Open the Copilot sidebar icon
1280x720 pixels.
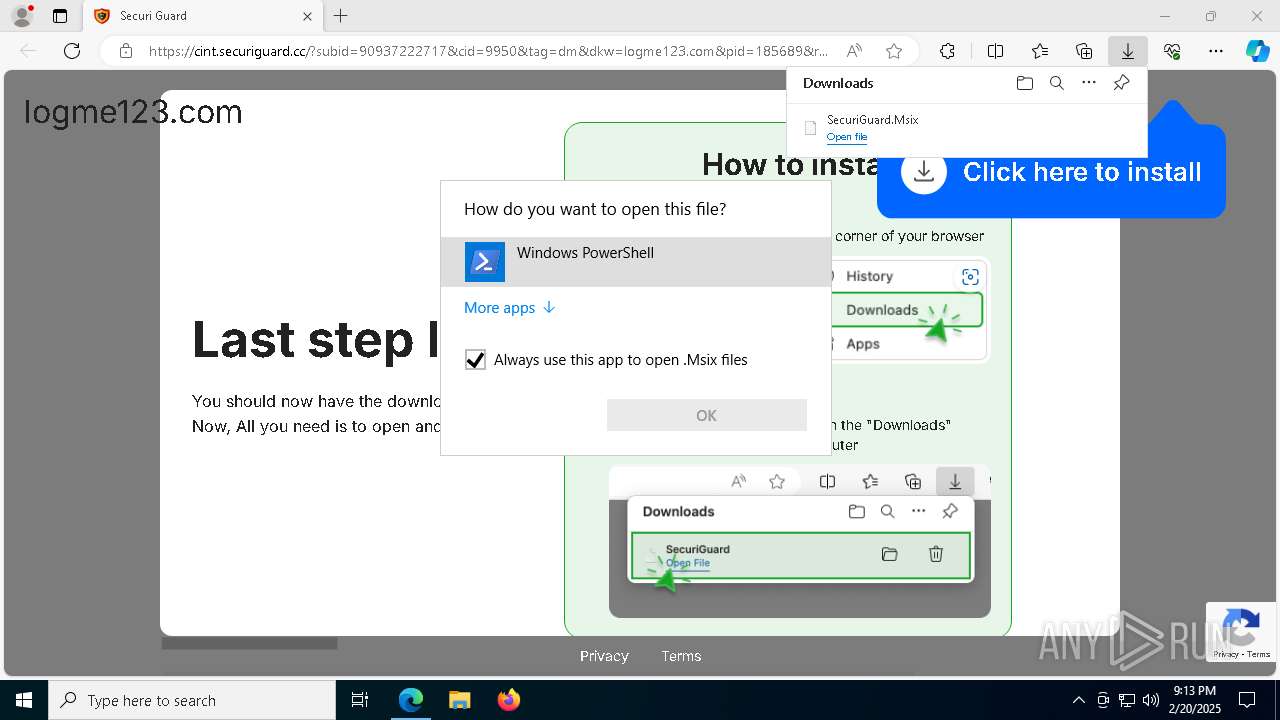tap(1257, 51)
